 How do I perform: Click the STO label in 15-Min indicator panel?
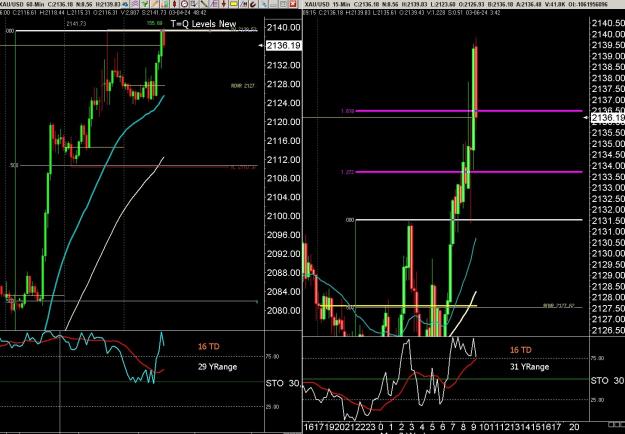pyautogui.click(x=599, y=381)
